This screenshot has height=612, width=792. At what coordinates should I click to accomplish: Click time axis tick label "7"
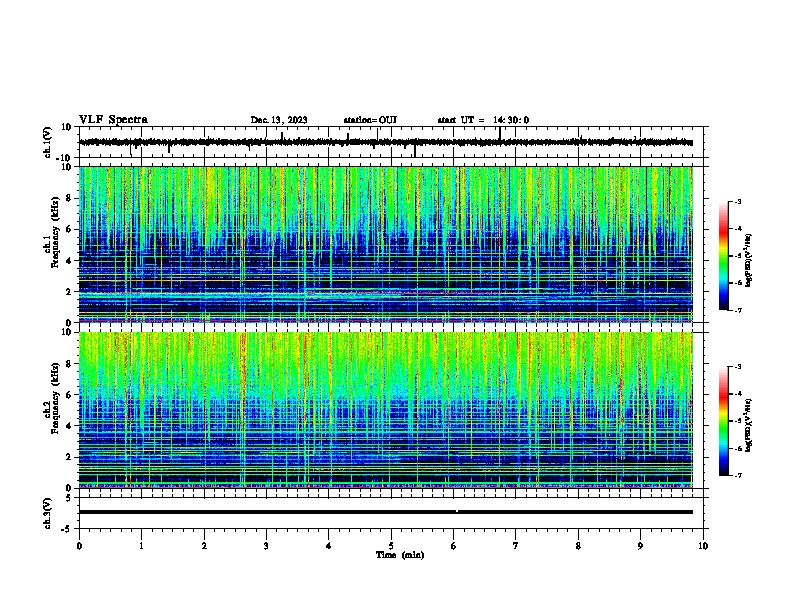(x=516, y=546)
